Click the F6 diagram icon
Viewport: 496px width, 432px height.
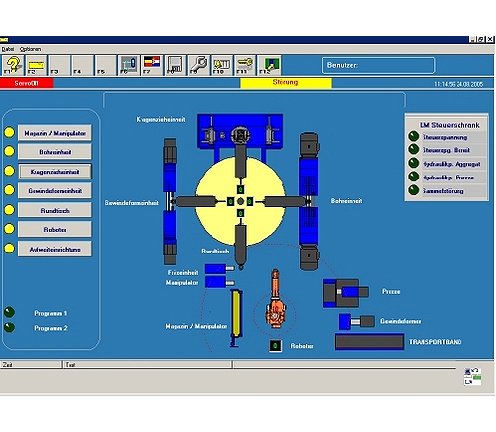(x=129, y=65)
